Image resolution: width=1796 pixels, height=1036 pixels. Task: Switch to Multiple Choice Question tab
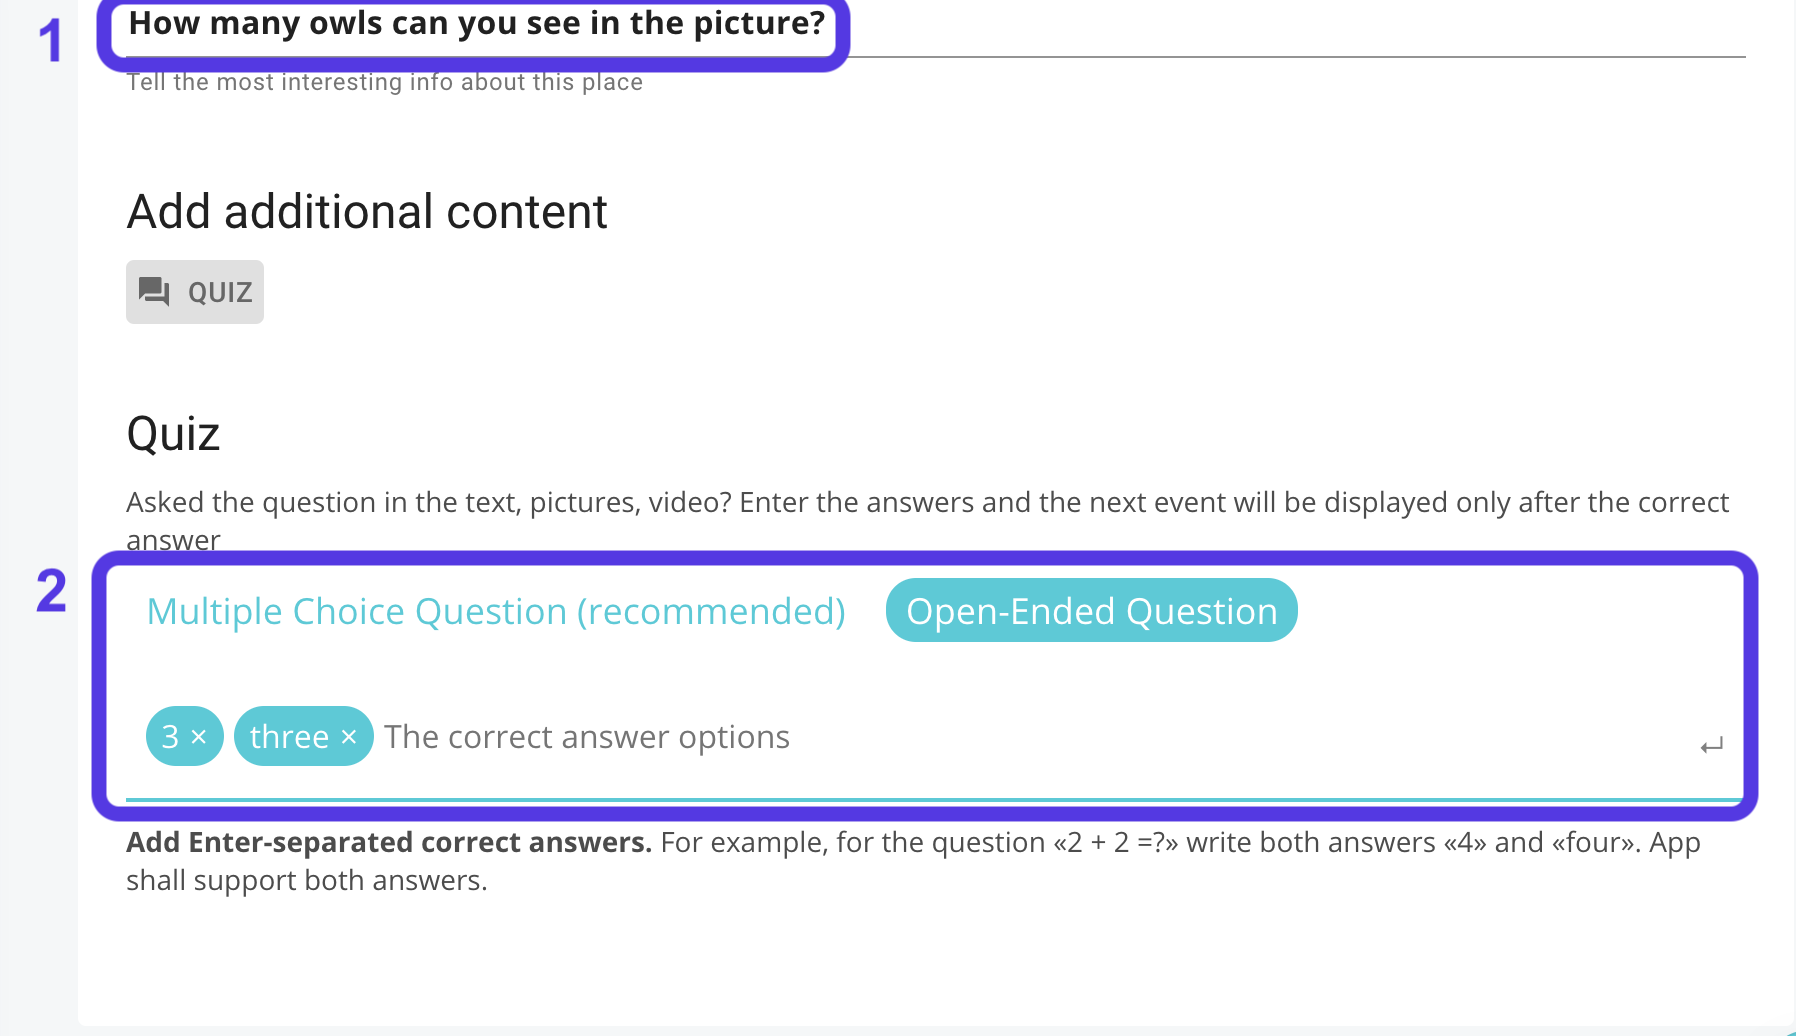click(496, 611)
